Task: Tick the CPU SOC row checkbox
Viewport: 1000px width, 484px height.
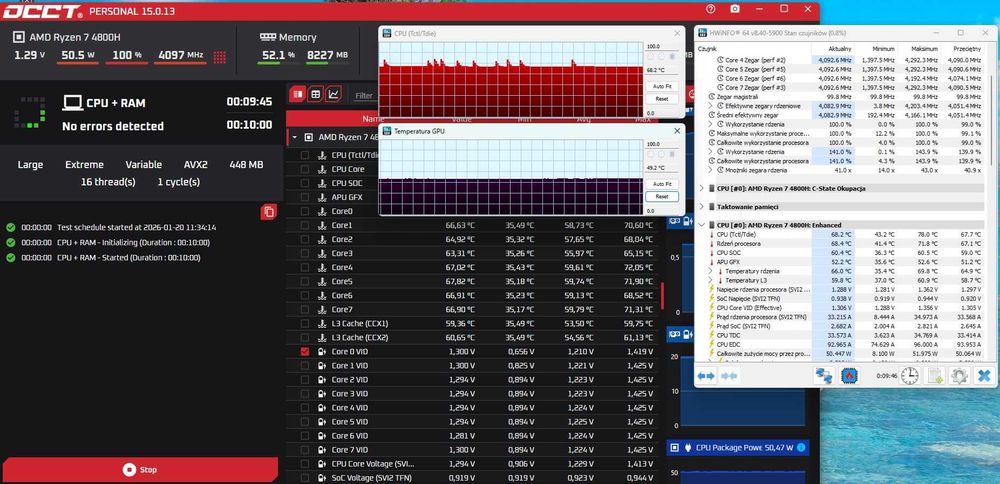Action: [x=304, y=183]
